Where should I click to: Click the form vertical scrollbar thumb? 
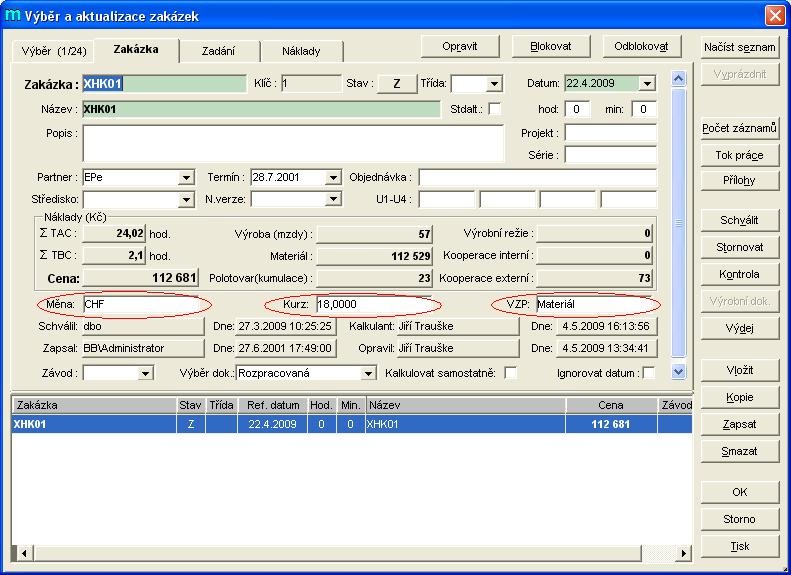point(679,222)
